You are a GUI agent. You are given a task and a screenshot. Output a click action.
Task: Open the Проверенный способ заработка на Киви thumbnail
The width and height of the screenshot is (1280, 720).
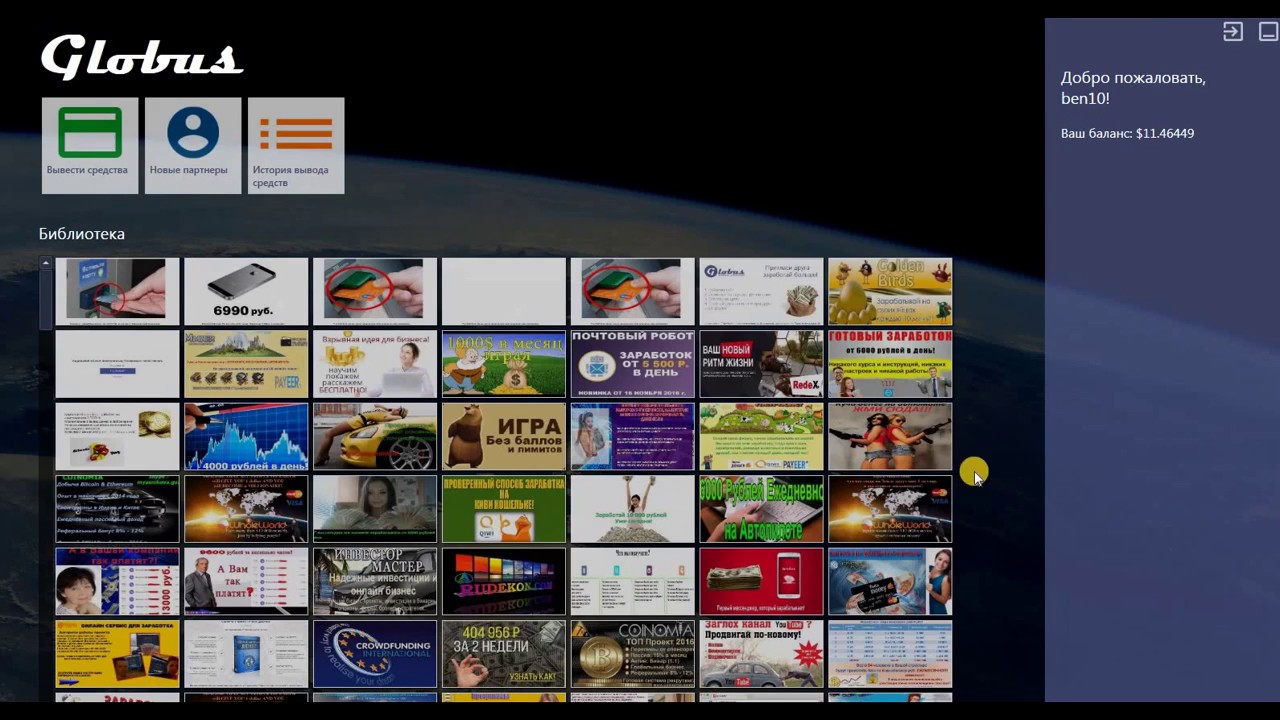503,509
